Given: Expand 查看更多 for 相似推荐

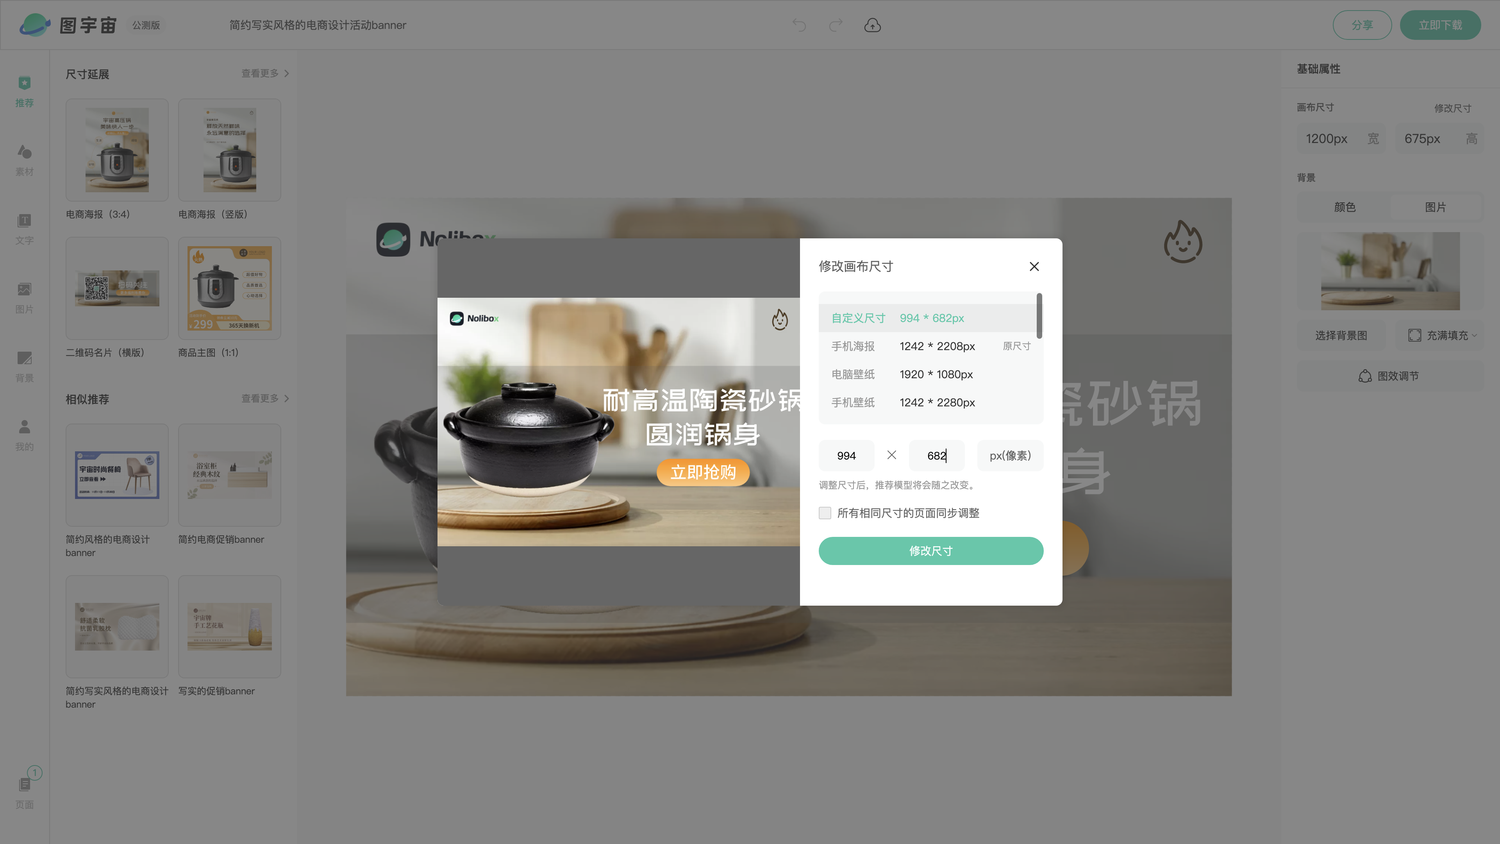Looking at the screenshot, I should (265, 398).
